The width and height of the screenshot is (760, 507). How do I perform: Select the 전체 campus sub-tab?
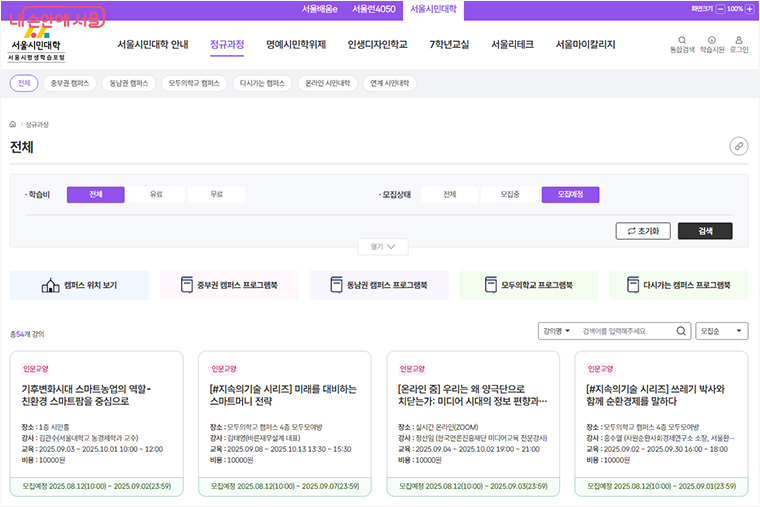coord(24,83)
